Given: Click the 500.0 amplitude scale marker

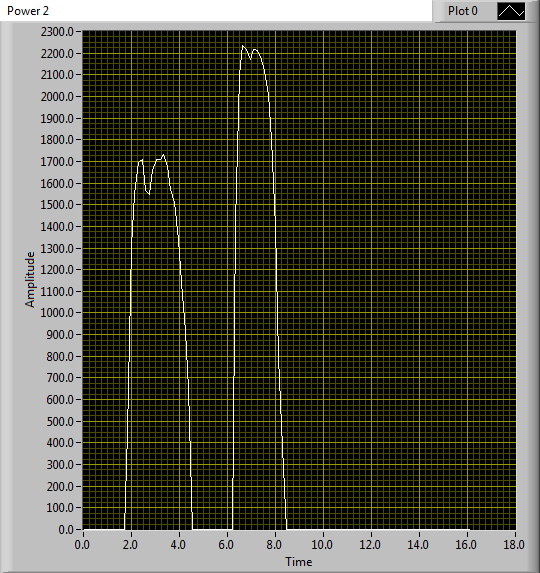Looking at the screenshot, I should (x=60, y=421).
